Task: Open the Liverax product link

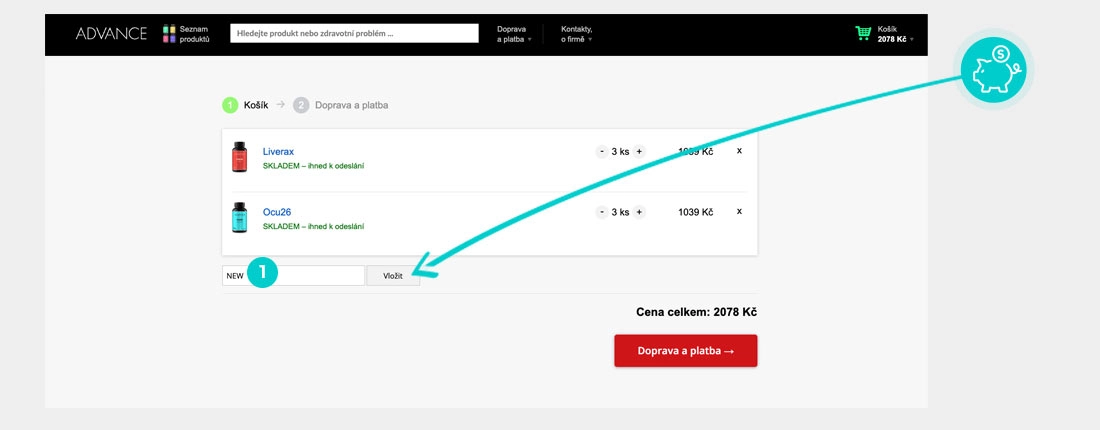Action: click(278, 152)
